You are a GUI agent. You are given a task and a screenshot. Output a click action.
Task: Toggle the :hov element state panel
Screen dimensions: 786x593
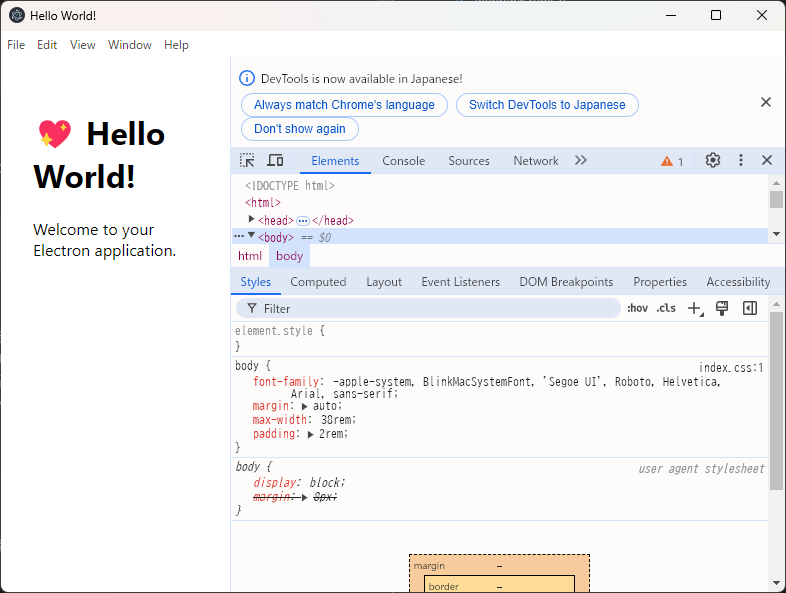tap(638, 308)
